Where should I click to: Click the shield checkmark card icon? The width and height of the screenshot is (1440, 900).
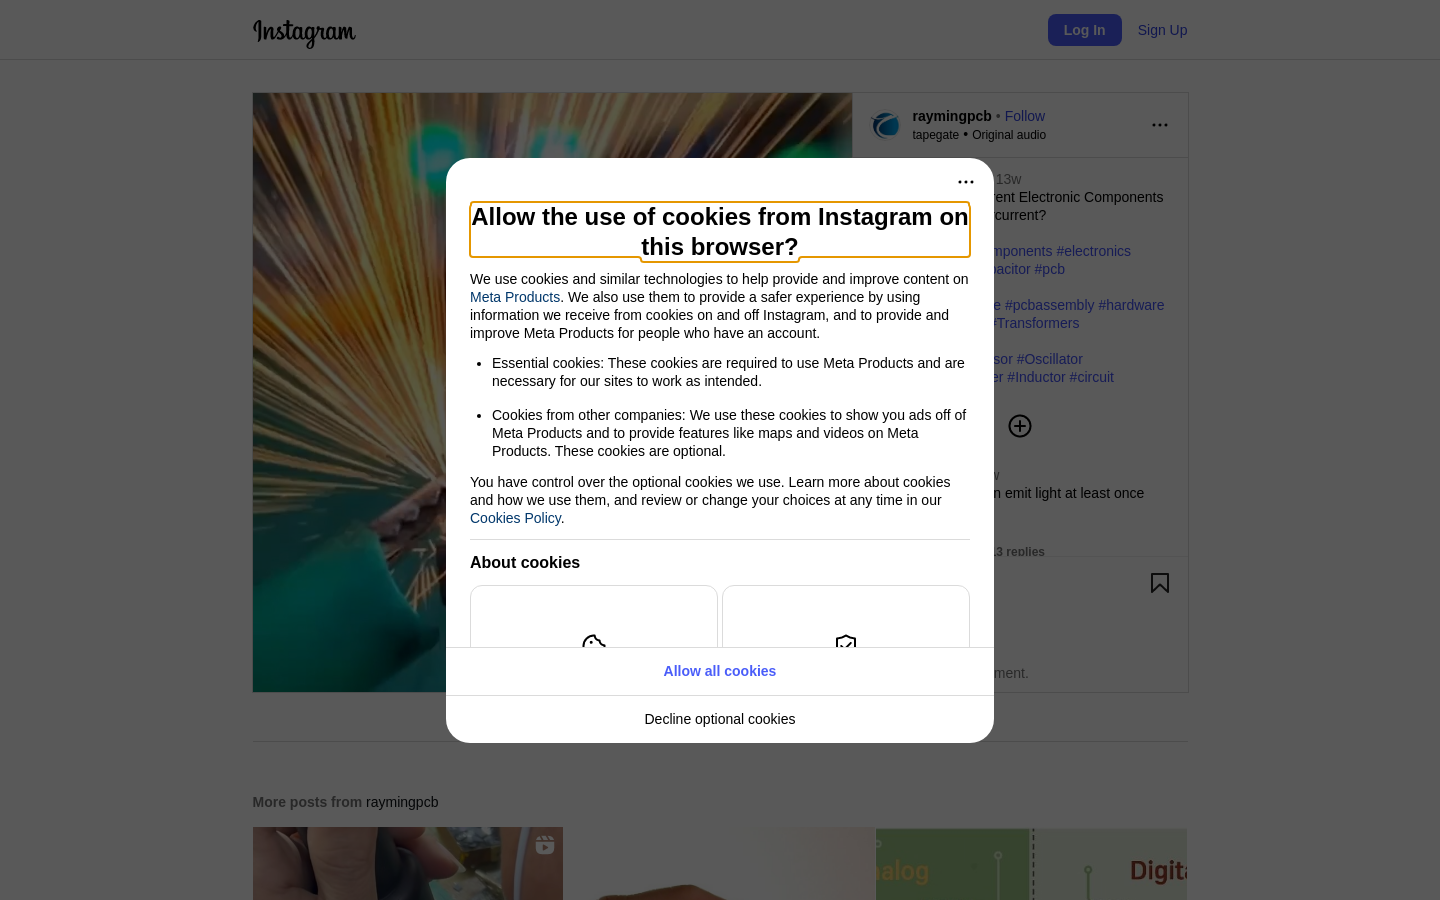846,642
